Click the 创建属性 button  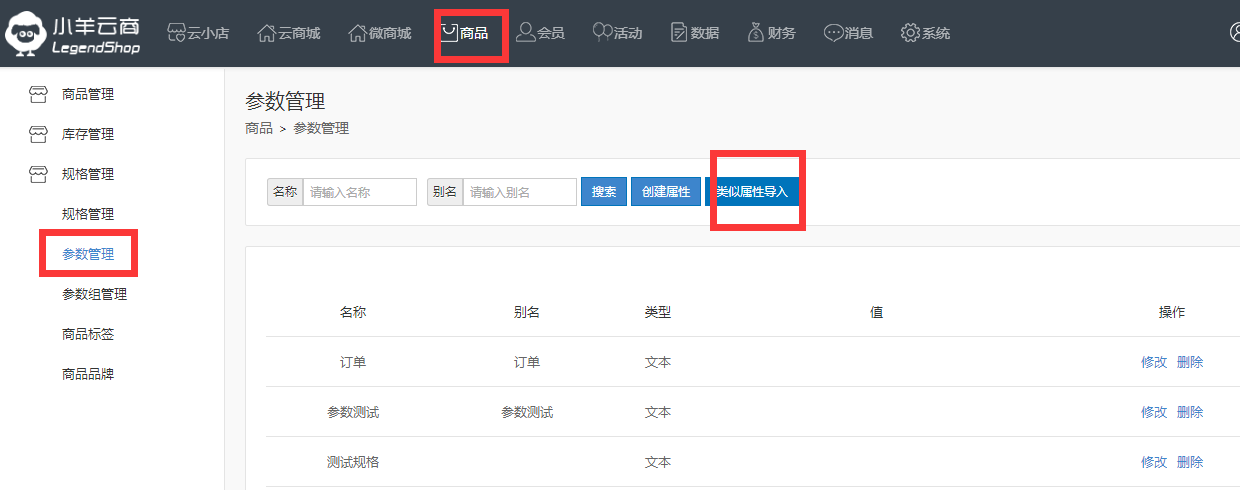point(666,192)
